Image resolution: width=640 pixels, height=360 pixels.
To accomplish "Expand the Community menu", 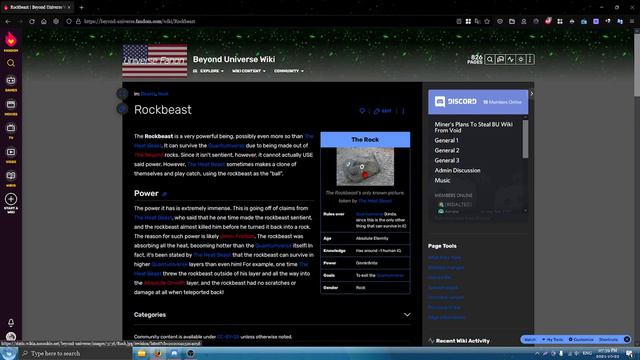I will coord(289,71).
